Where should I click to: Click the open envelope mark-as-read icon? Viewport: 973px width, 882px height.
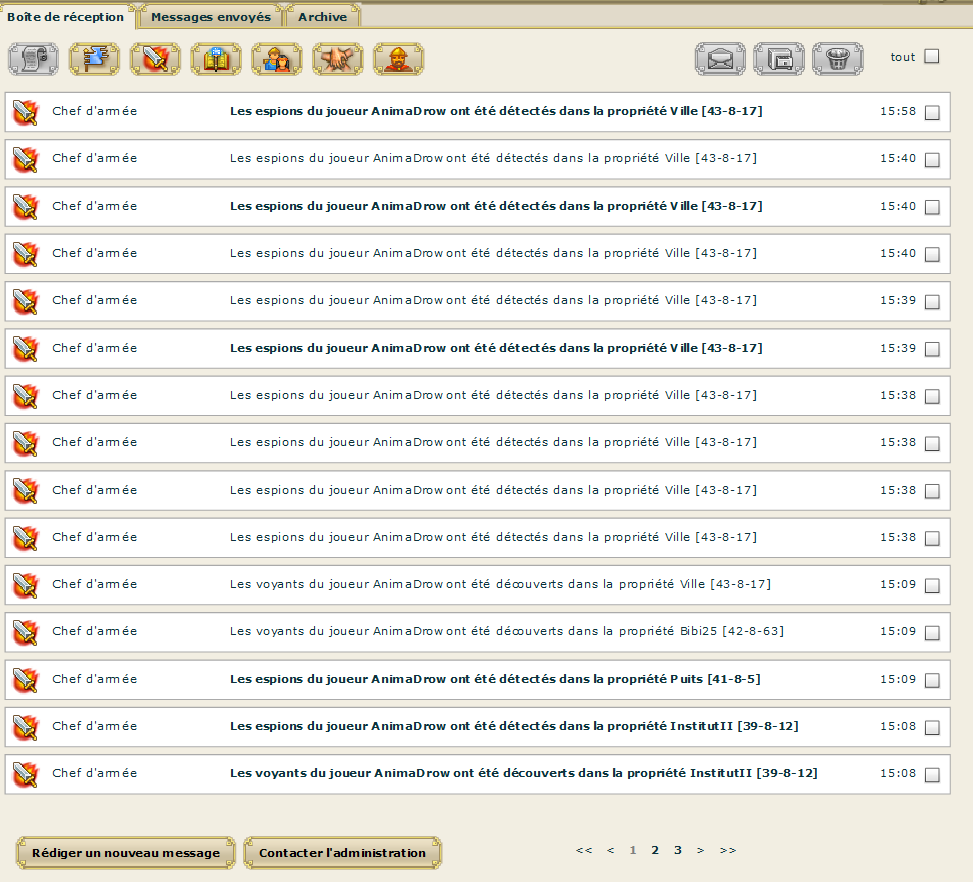coord(720,59)
